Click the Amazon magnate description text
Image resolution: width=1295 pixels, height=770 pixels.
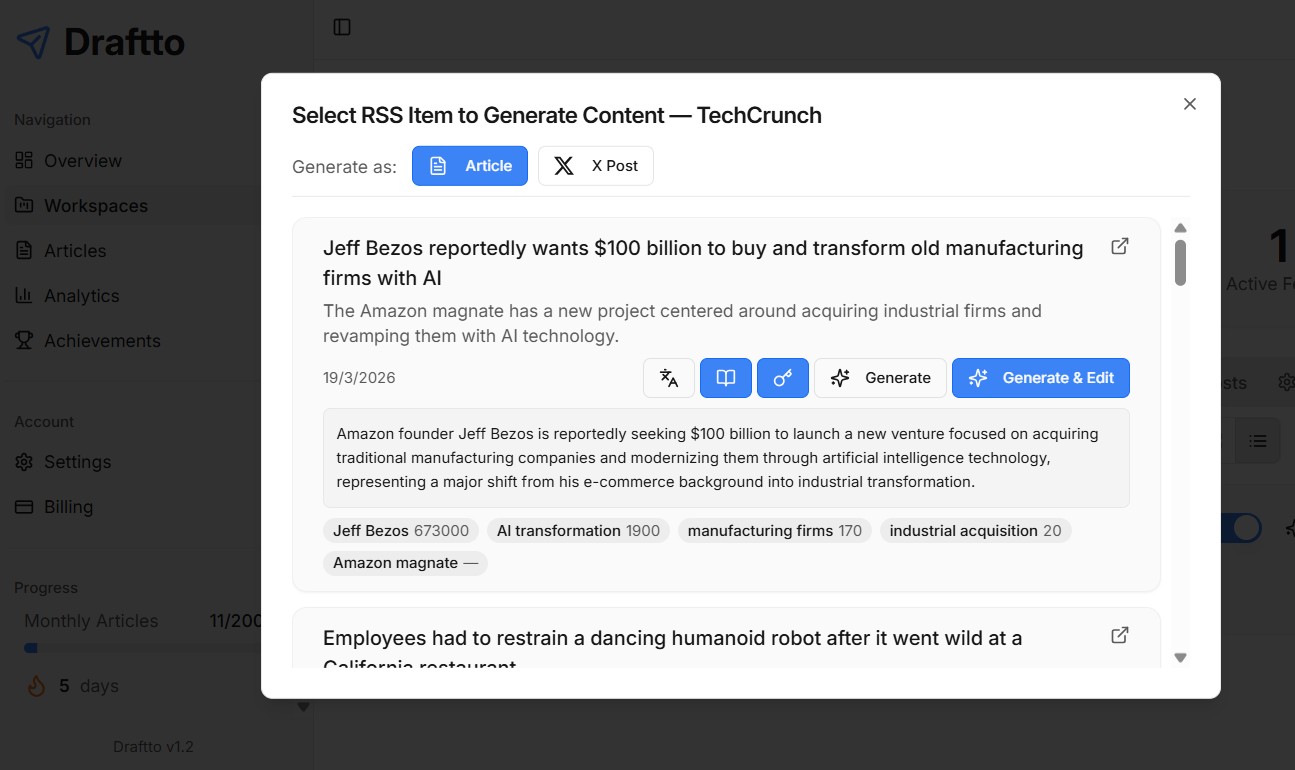(682, 323)
